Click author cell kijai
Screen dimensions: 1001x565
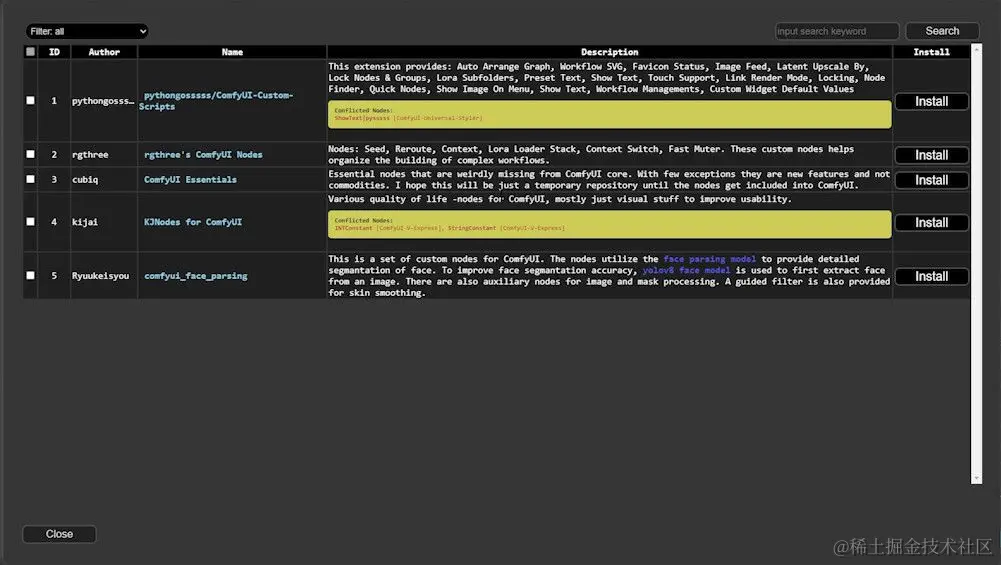85,222
